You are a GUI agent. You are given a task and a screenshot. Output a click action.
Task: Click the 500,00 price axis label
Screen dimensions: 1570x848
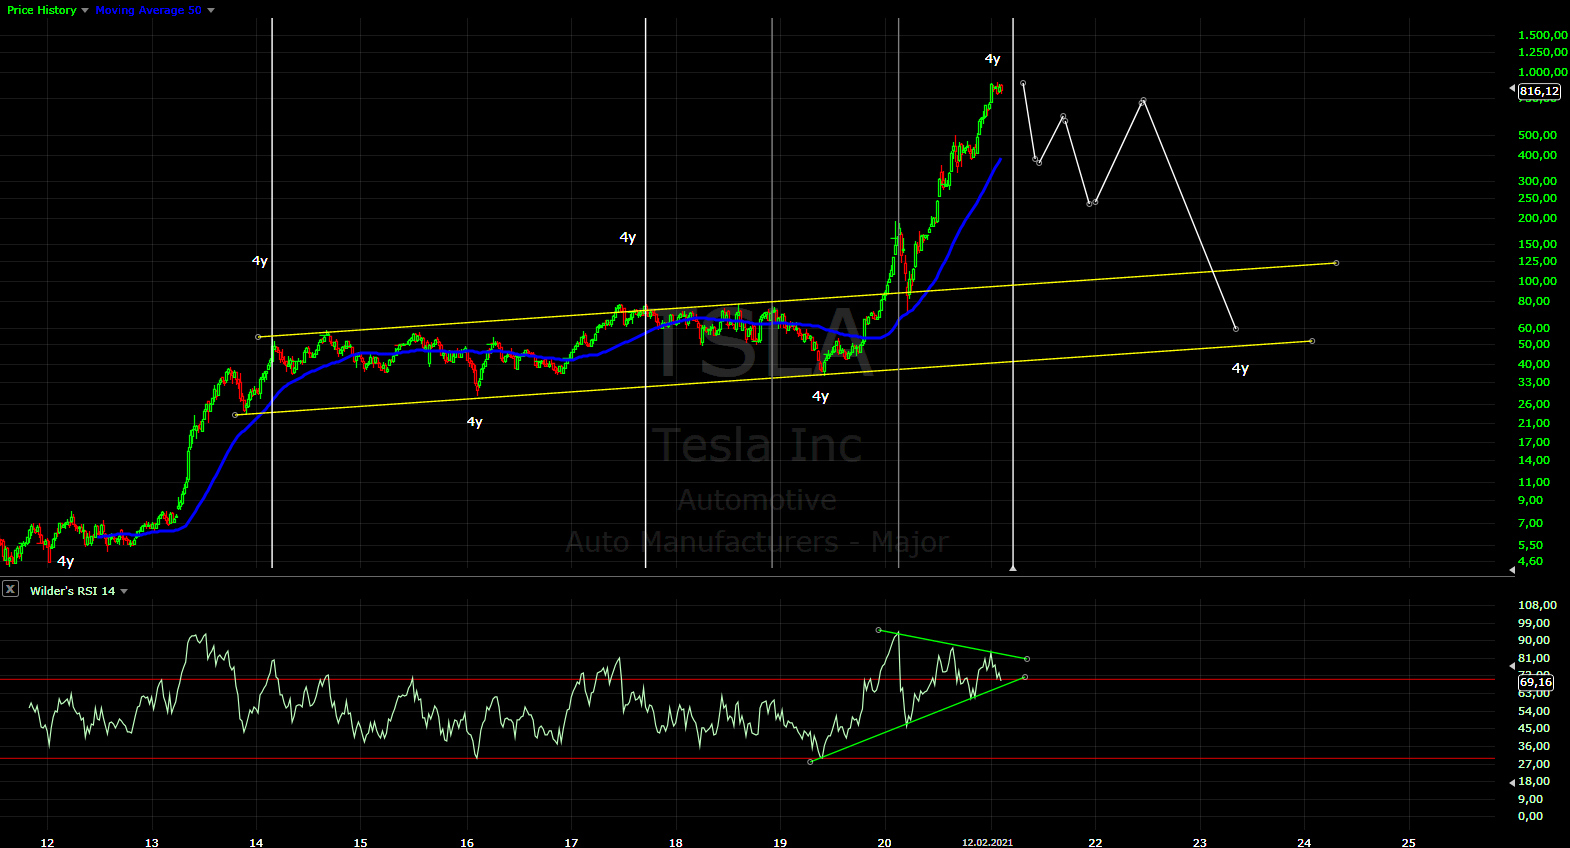pos(1537,135)
